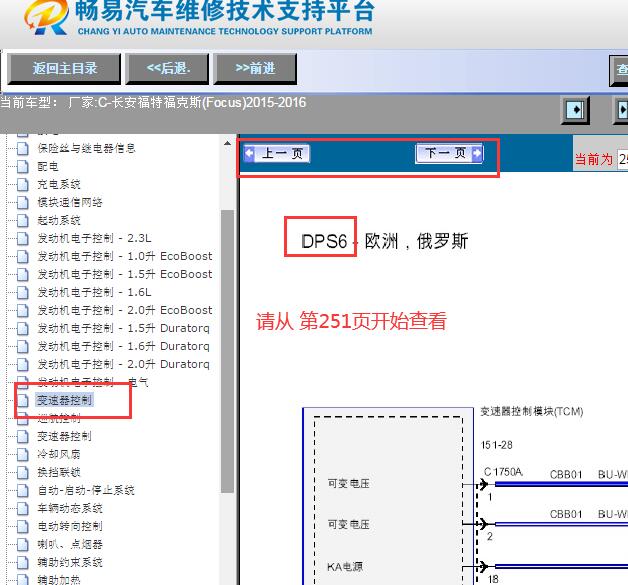Viewport: 628px width, 585px height.
Task: Click the right-arrow panel toggle button
Action: coord(575,110)
